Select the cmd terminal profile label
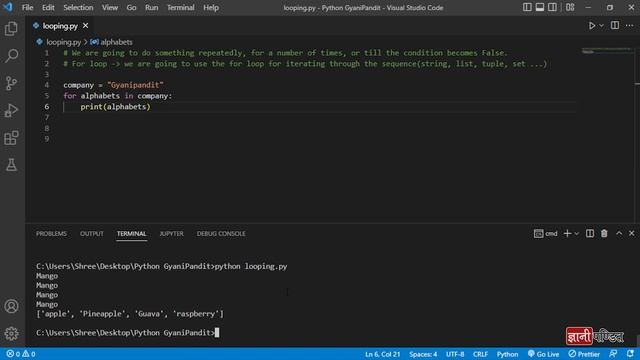Viewport: 640px width, 360px height. (545, 233)
